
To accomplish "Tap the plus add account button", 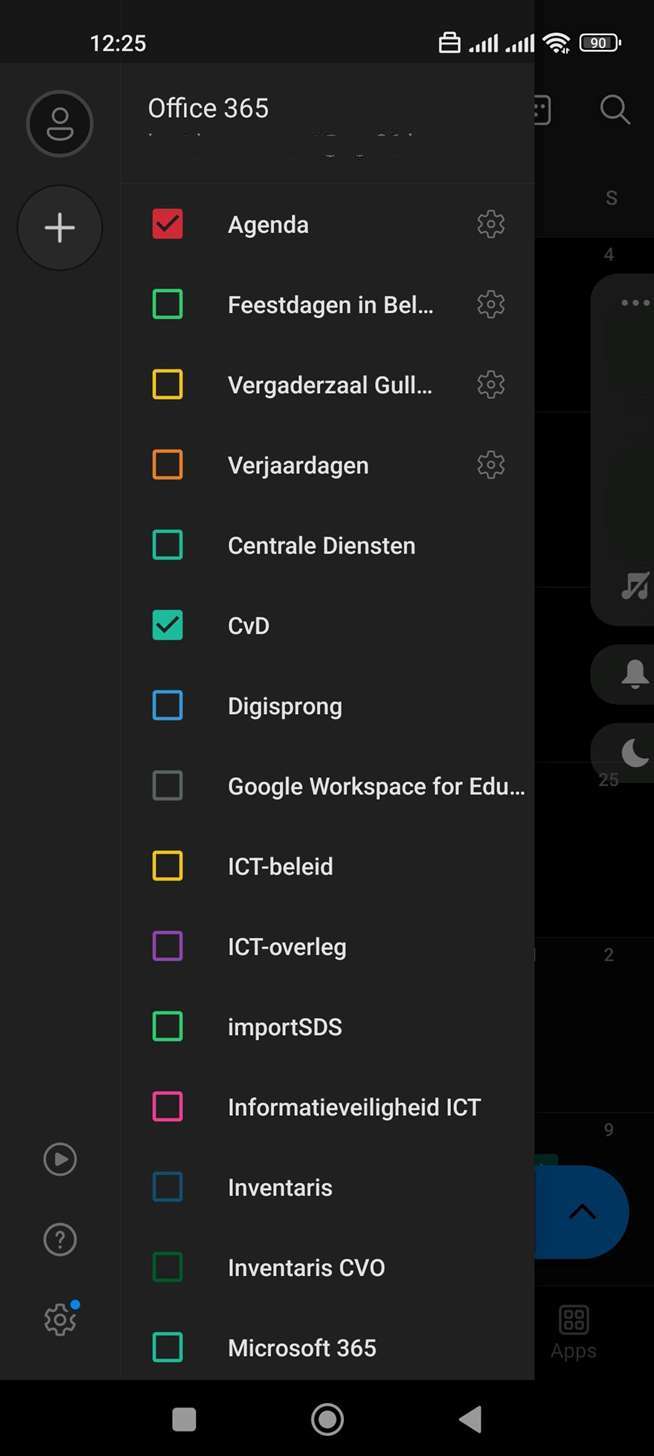I will click(60, 228).
